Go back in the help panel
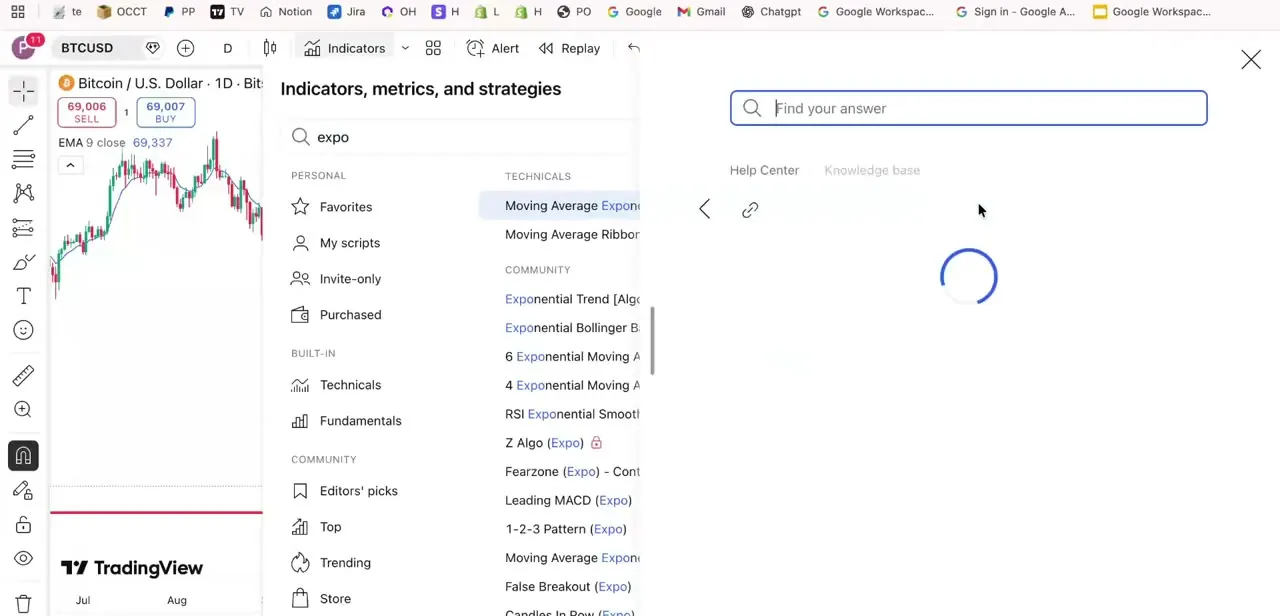 (x=705, y=209)
